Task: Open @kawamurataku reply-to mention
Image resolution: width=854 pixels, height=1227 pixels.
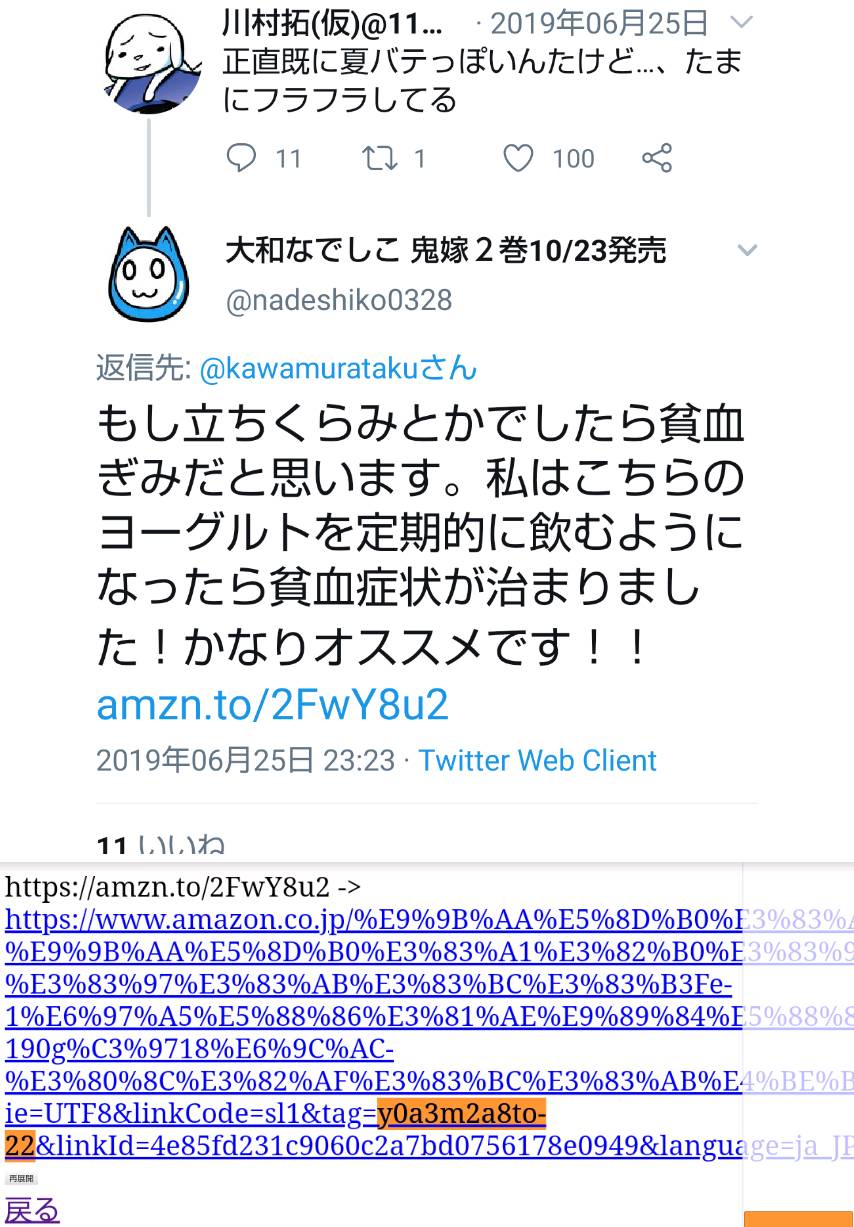Action: (x=338, y=369)
